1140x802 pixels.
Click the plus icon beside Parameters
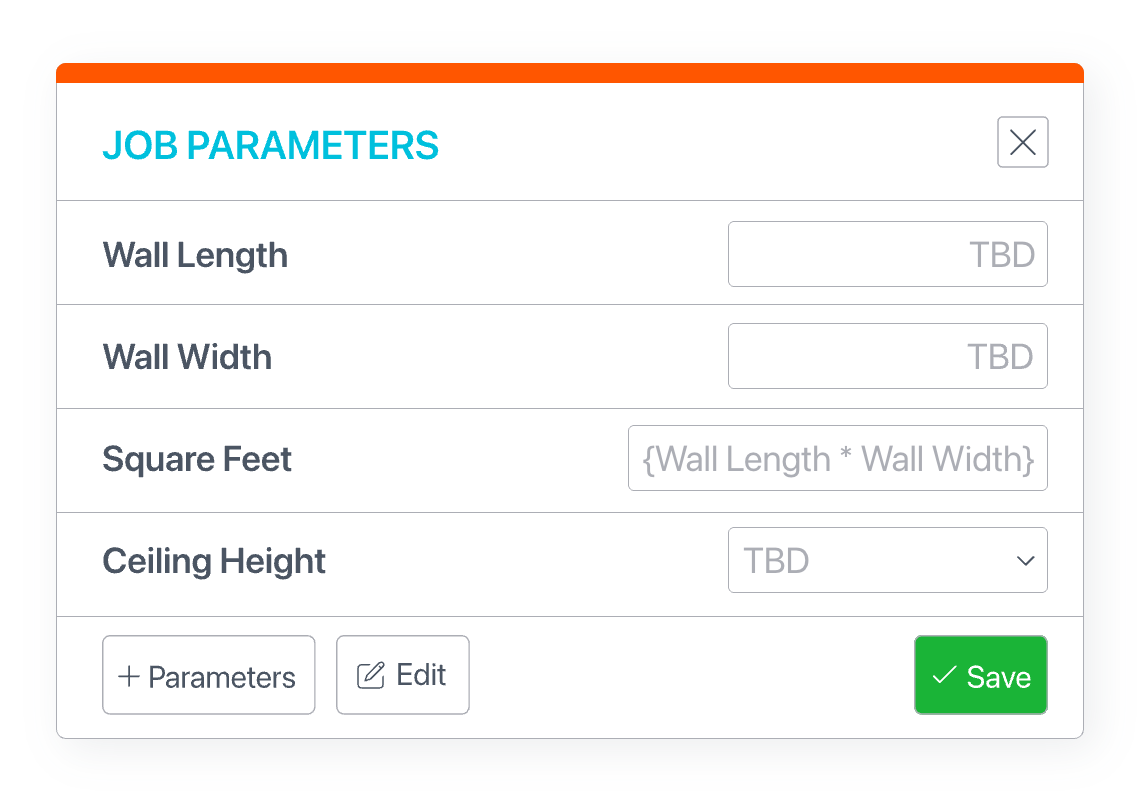[x=128, y=677]
